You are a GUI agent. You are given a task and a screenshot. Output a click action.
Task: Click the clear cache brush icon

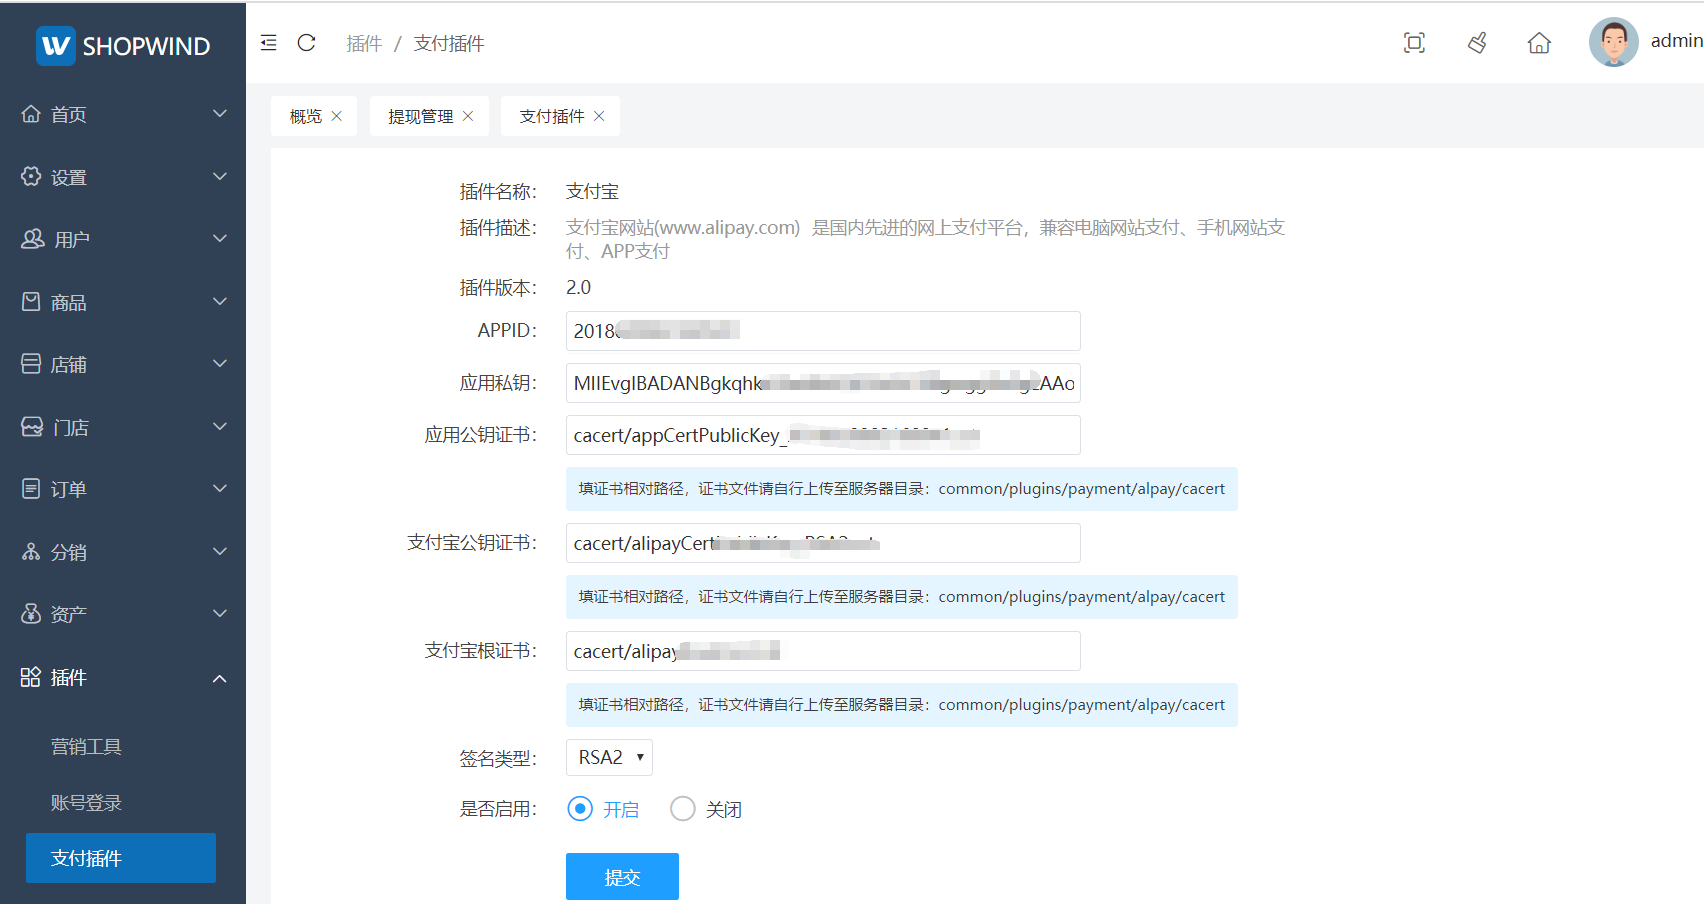[x=1477, y=43]
